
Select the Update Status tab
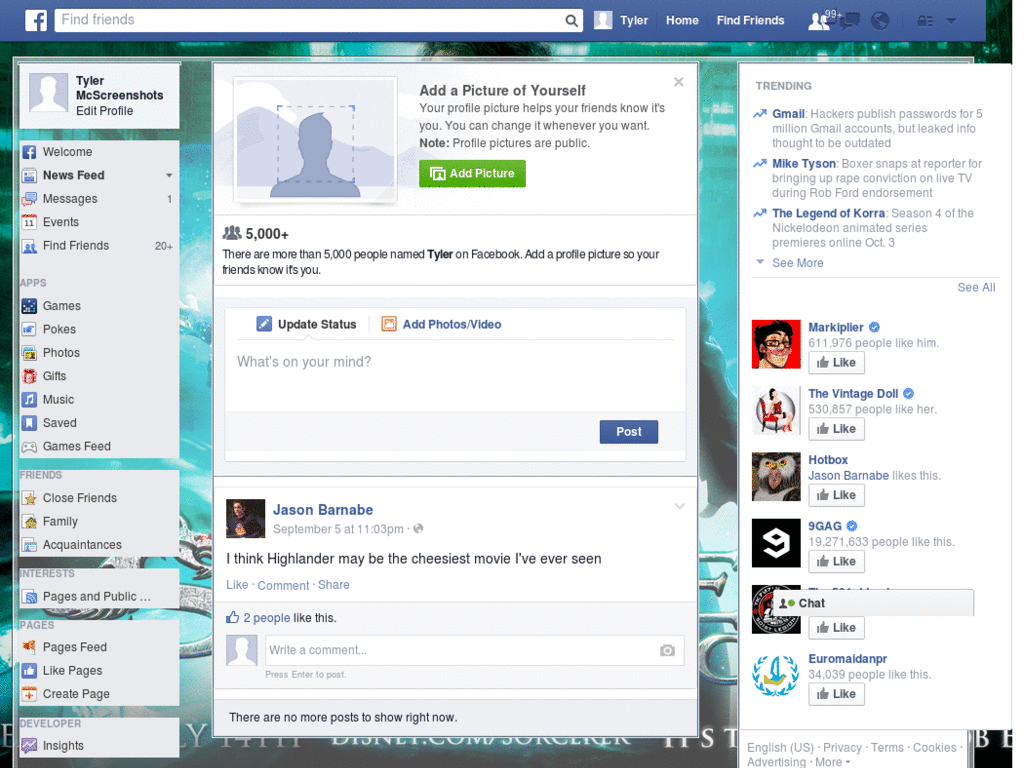306,324
